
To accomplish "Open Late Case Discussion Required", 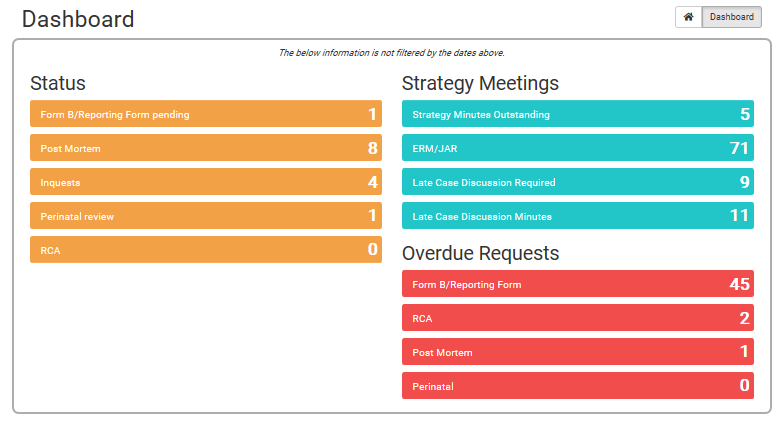I will [577, 182].
